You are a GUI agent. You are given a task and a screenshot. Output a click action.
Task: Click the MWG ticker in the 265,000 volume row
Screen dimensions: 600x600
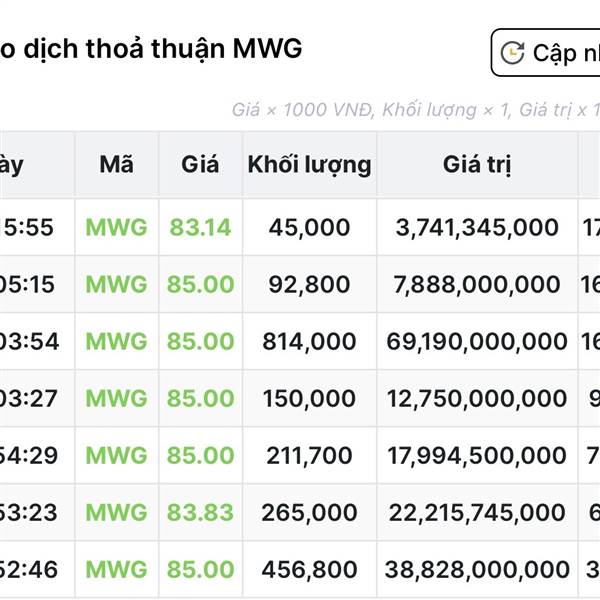pos(116,512)
